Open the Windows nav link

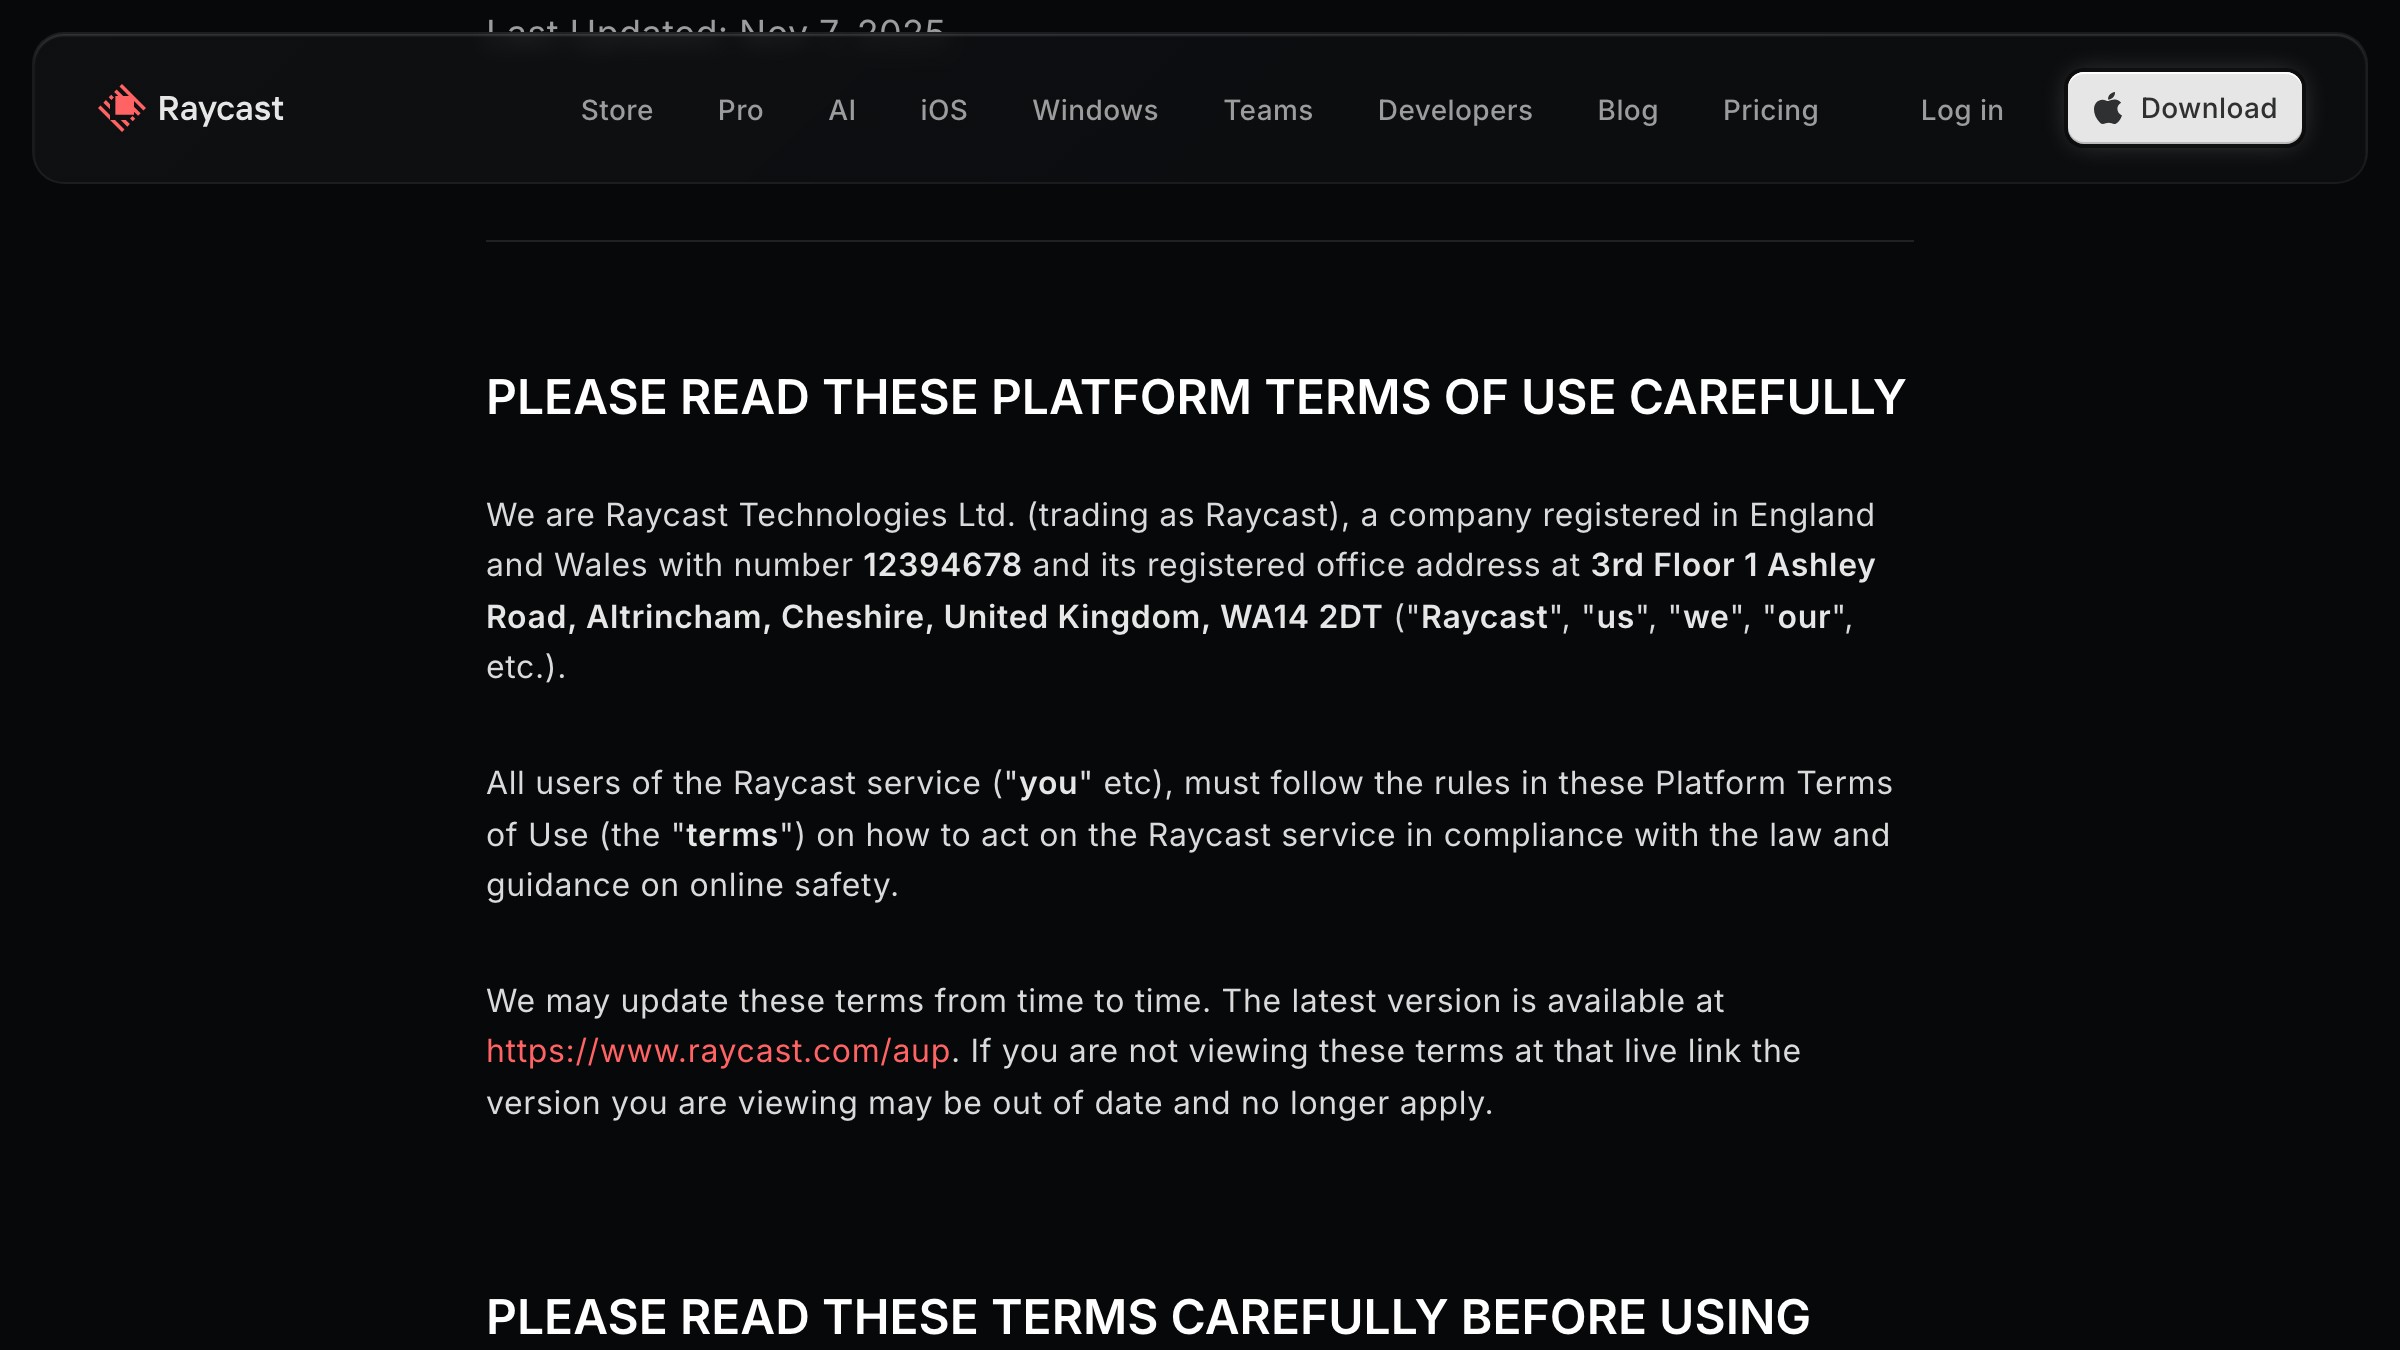[1095, 110]
